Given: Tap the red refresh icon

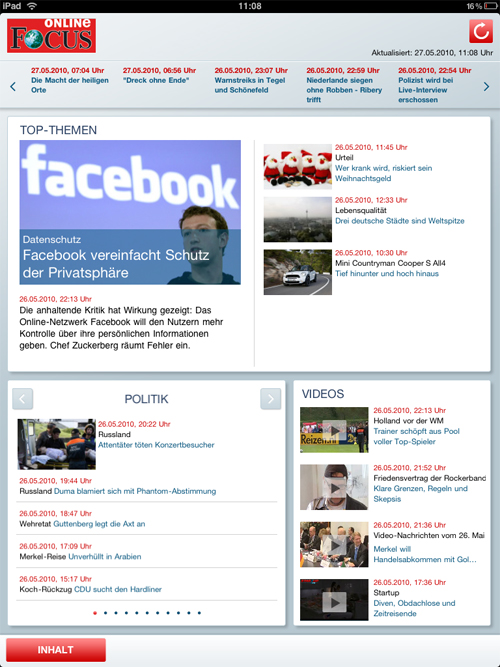Looking at the screenshot, I should 481,31.
